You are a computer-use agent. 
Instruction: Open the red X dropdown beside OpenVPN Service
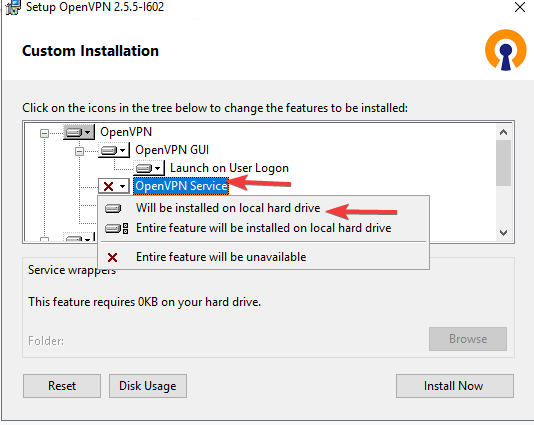[x=114, y=186]
